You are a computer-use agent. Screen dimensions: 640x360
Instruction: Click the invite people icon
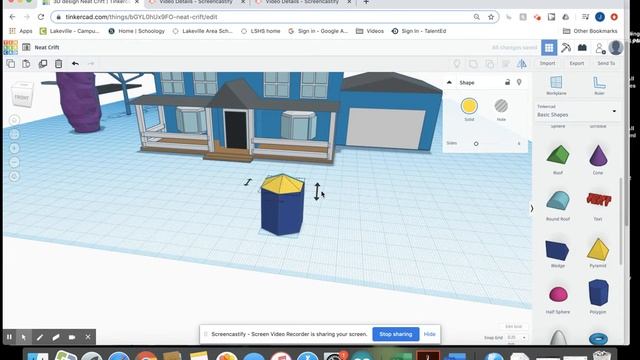pyautogui.click(x=600, y=49)
